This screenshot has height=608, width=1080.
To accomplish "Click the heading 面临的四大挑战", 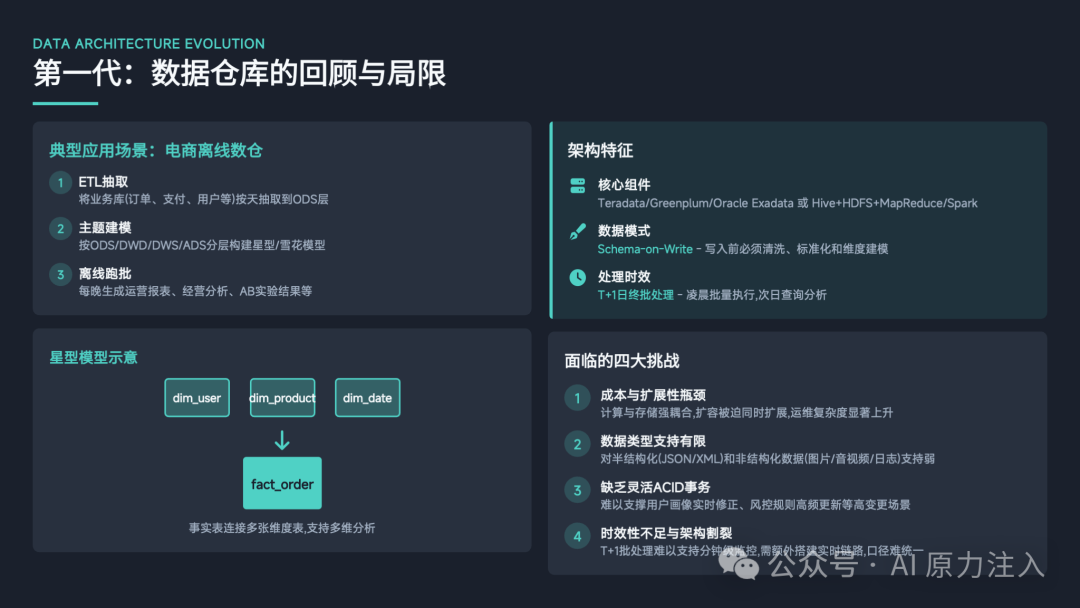I will (x=622, y=361).
